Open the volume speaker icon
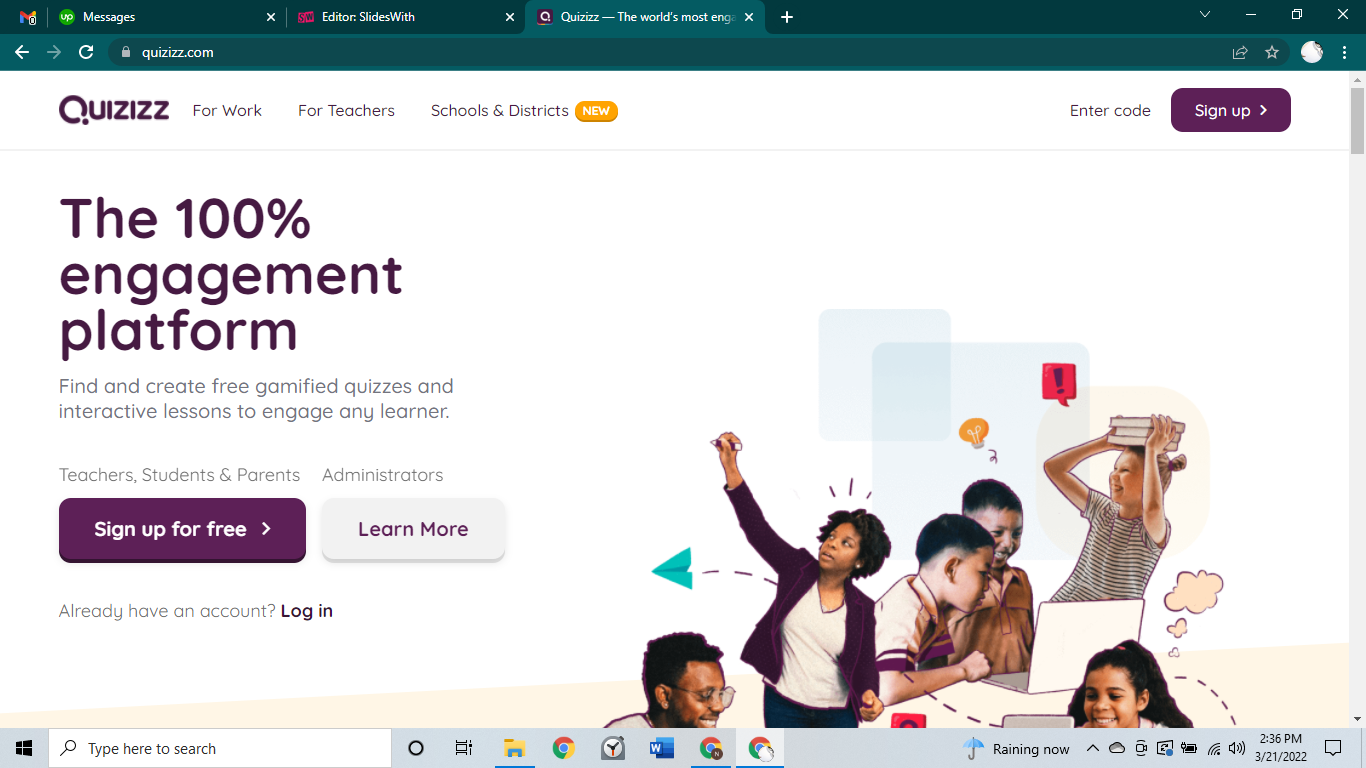Image resolution: width=1366 pixels, height=768 pixels. [1237, 748]
